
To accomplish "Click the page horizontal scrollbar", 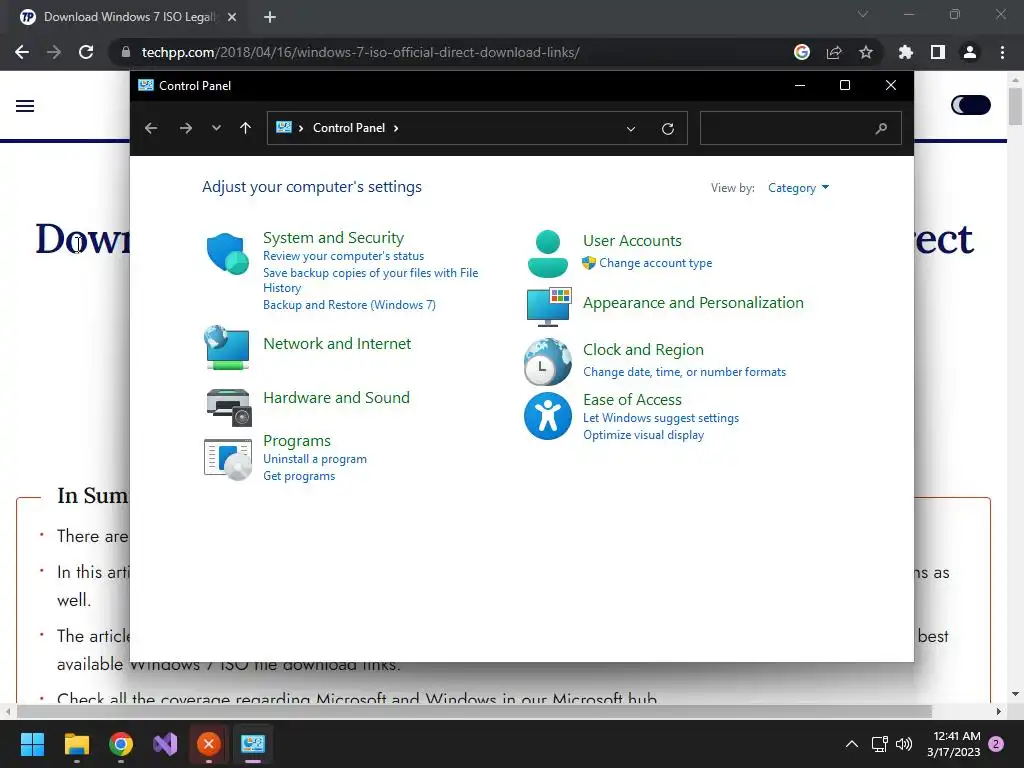I will point(473,711).
